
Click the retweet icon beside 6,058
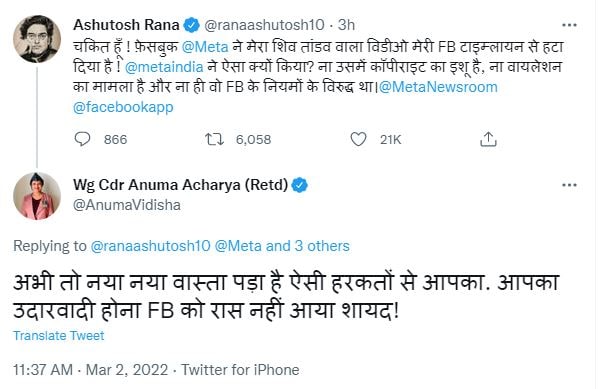coord(214,139)
